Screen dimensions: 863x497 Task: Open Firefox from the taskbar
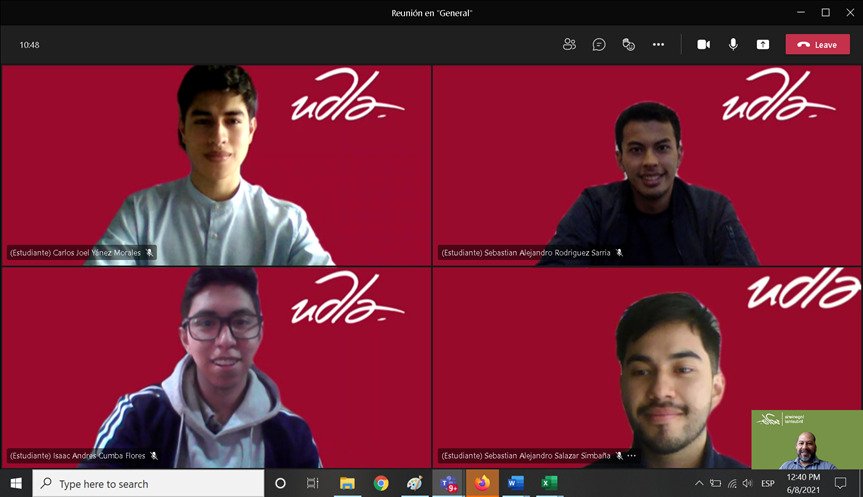click(x=482, y=483)
